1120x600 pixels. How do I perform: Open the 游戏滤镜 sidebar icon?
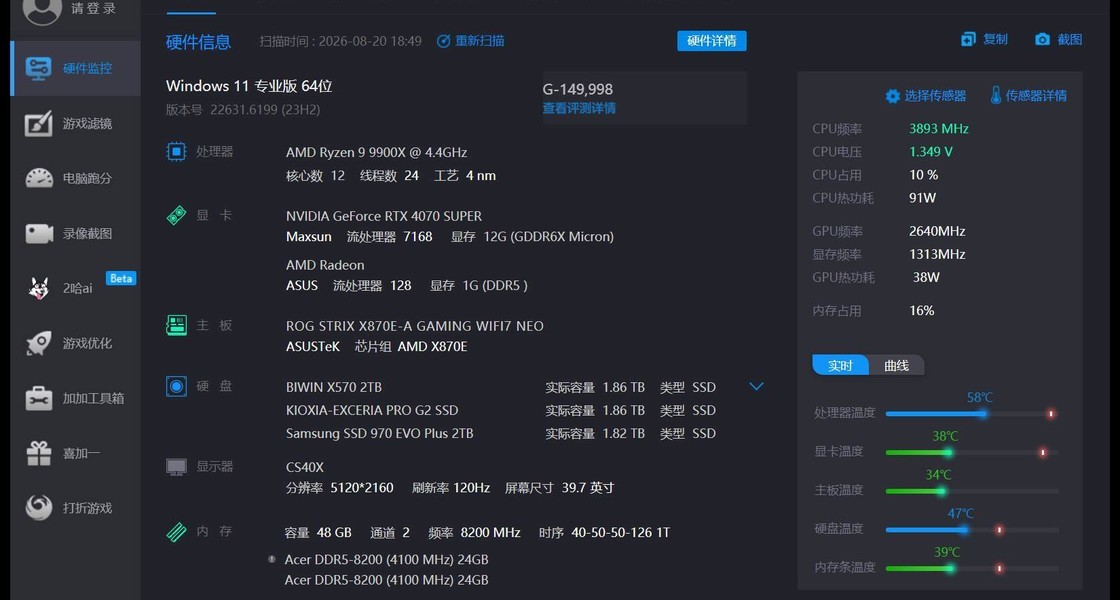click(x=39, y=124)
